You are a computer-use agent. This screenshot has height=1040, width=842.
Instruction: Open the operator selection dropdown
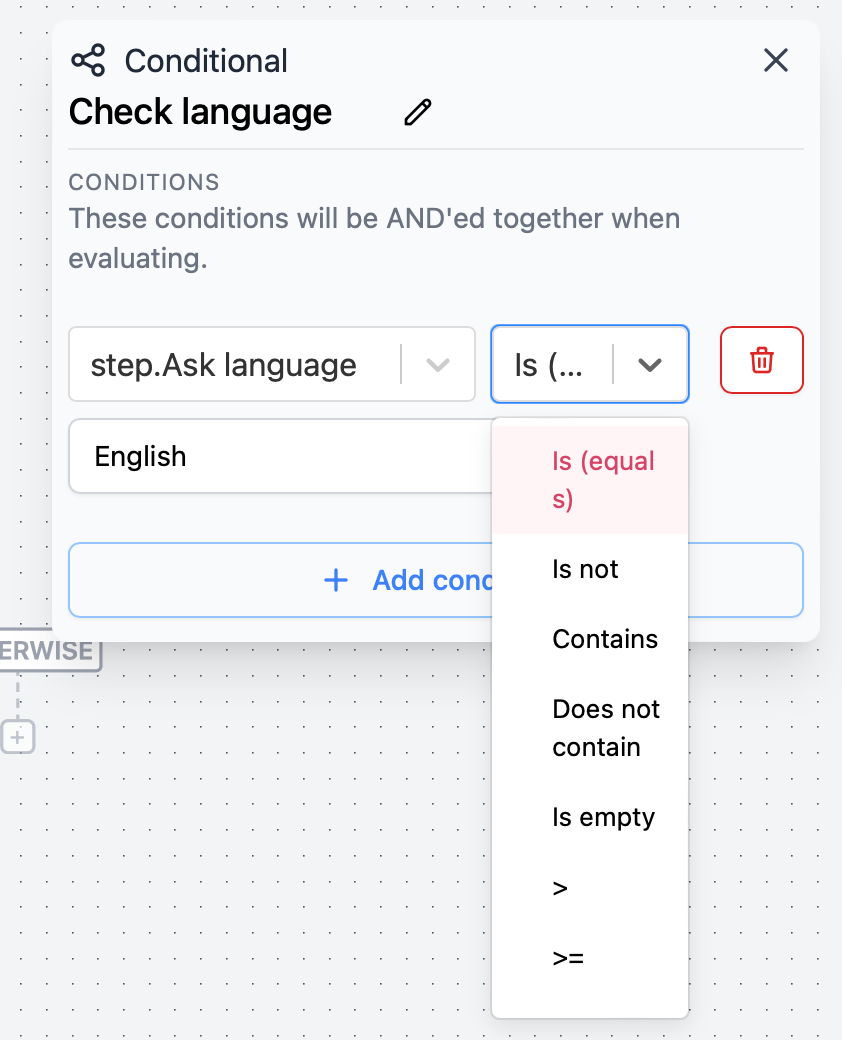tap(650, 364)
